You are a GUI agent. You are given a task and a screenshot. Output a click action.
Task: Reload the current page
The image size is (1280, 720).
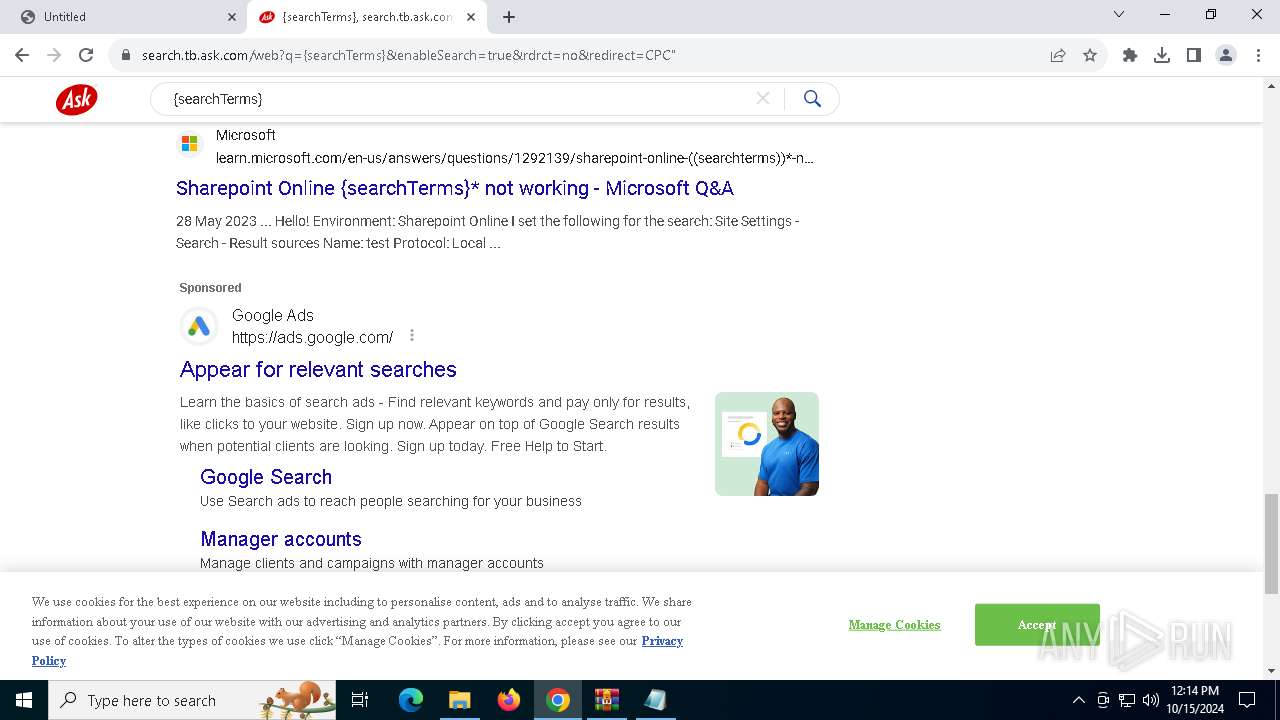[x=86, y=55]
